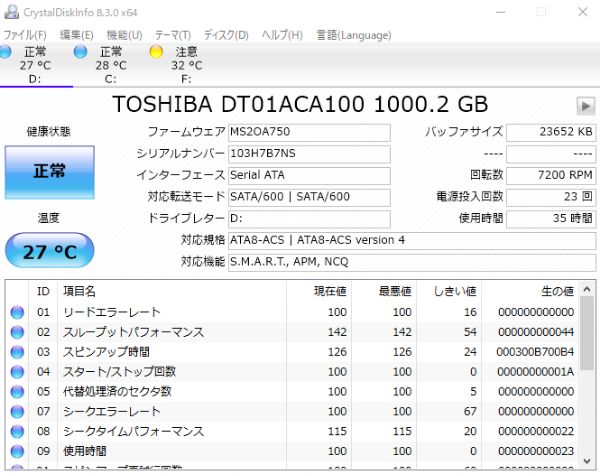Click the blue status circle for C: drive
Image resolution: width=600 pixels, height=474 pixels.
(80, 52)
